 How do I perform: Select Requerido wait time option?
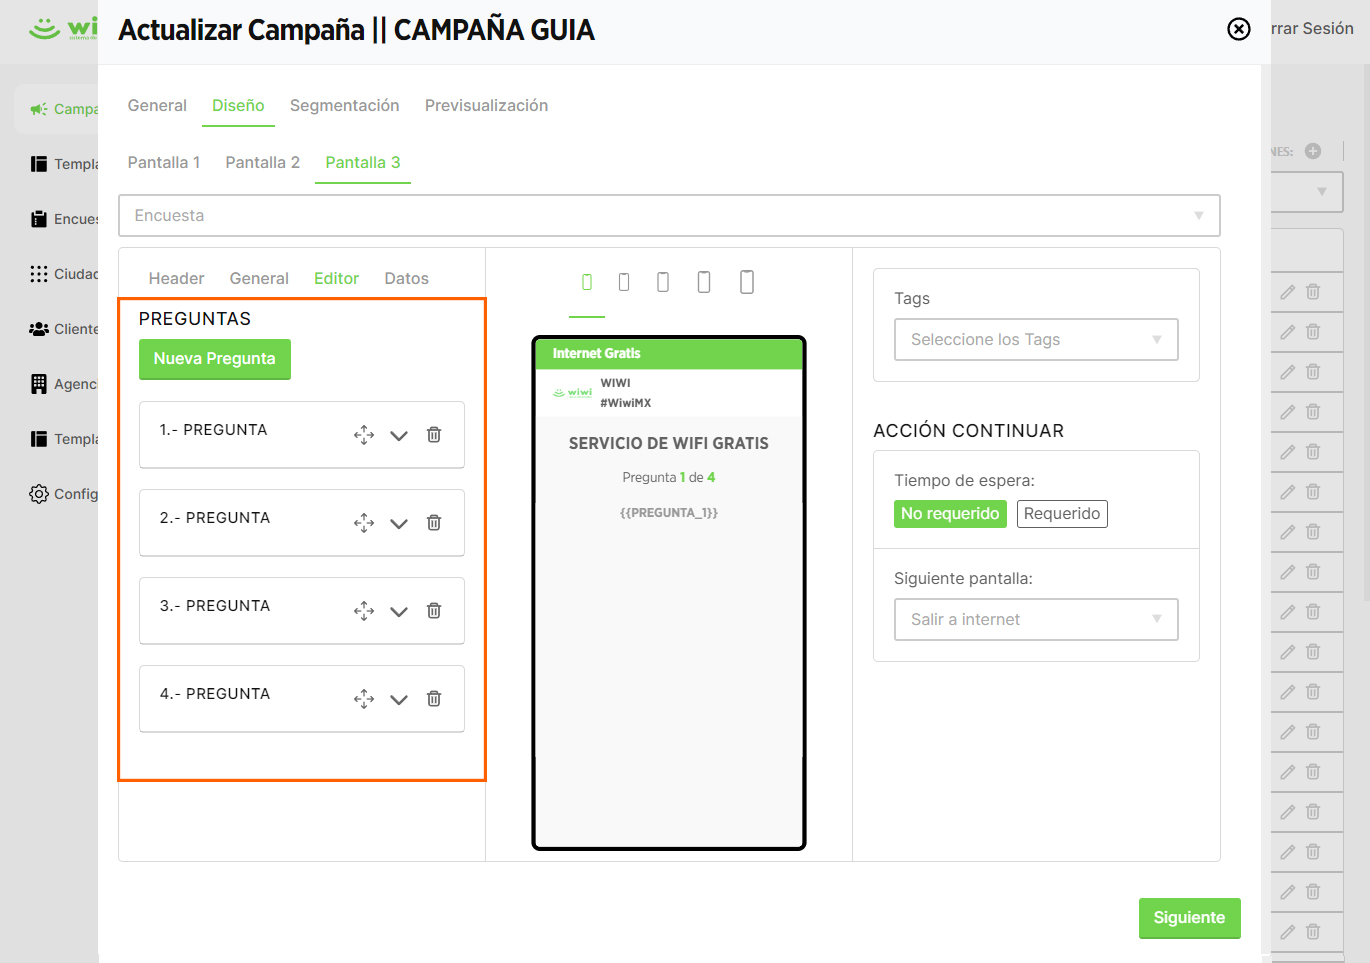click(x=1062, y=514)
